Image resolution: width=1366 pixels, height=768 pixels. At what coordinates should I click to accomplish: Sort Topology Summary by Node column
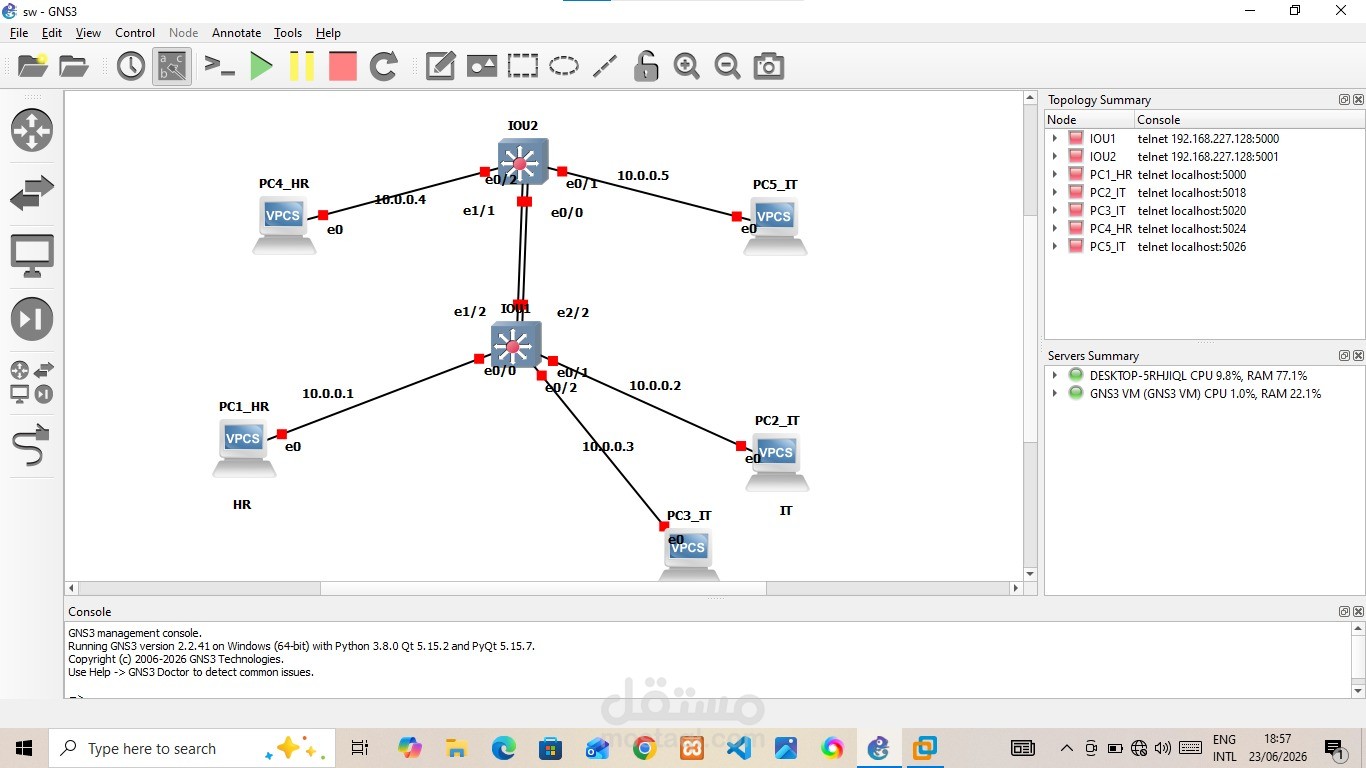[x=1088, y=120]
